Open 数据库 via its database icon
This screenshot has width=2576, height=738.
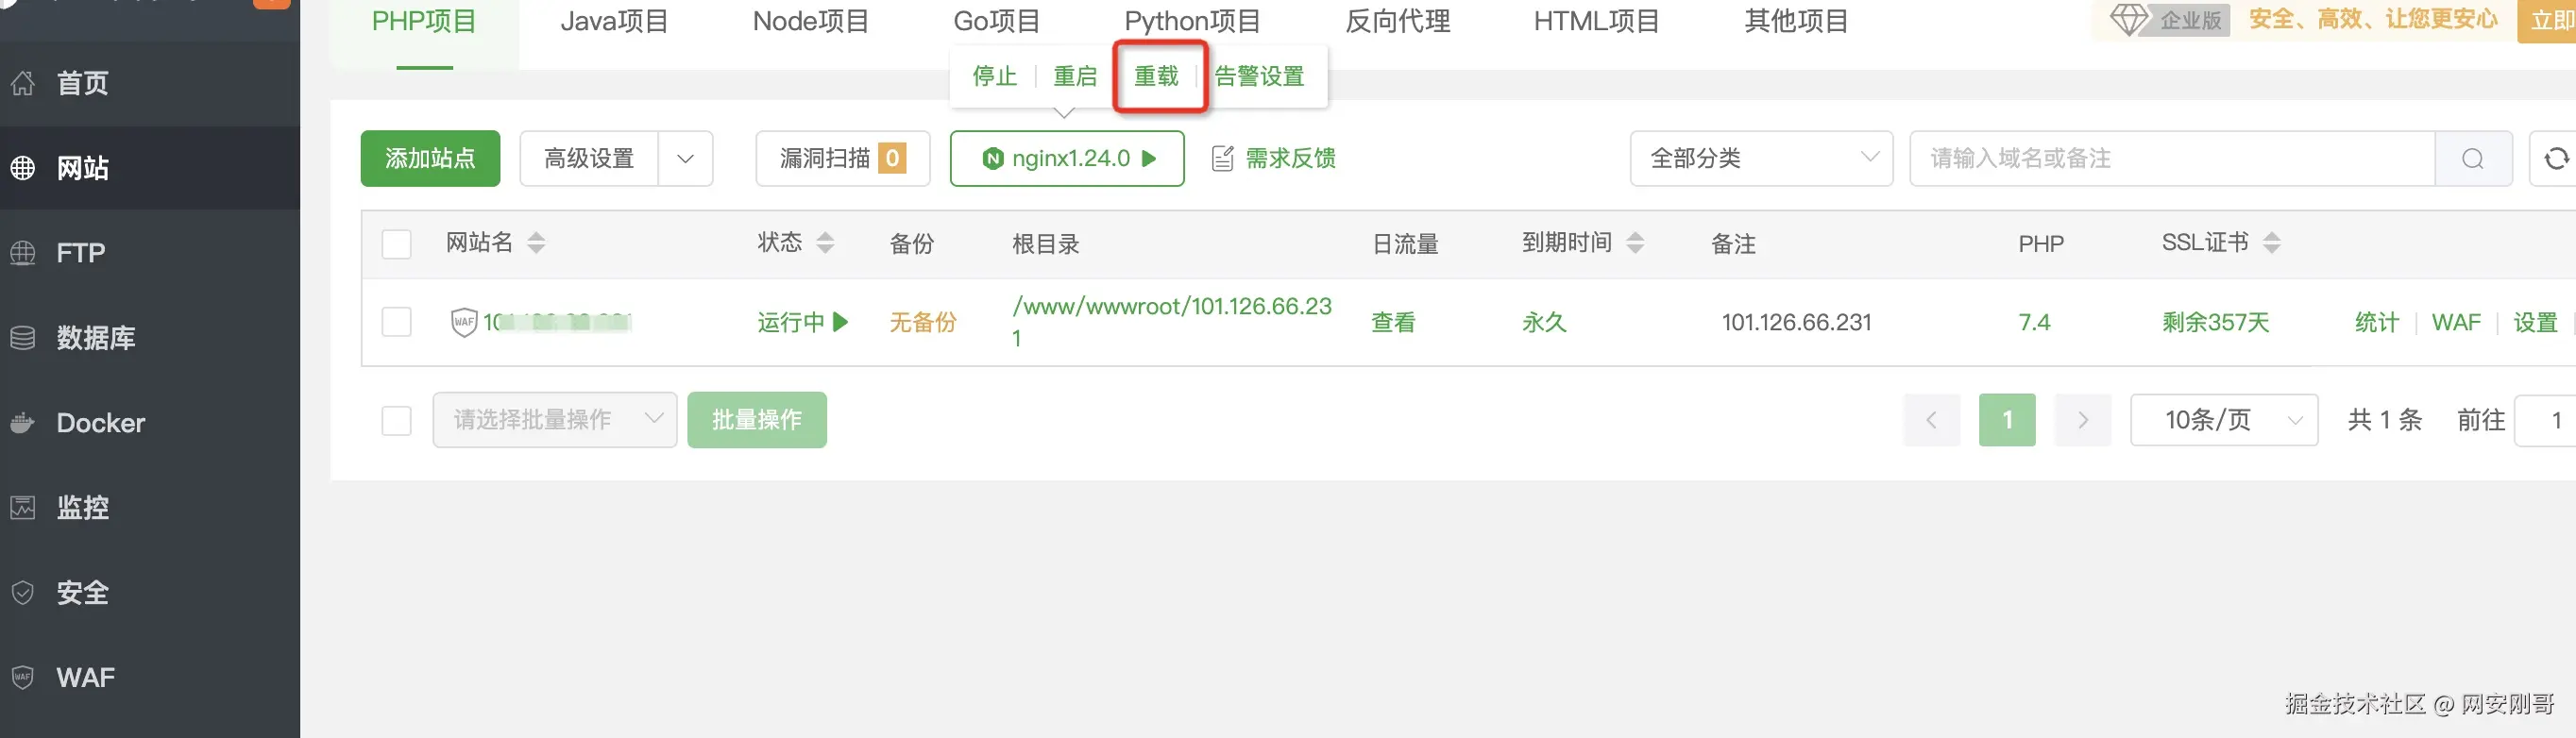click(x=23, y=338)
